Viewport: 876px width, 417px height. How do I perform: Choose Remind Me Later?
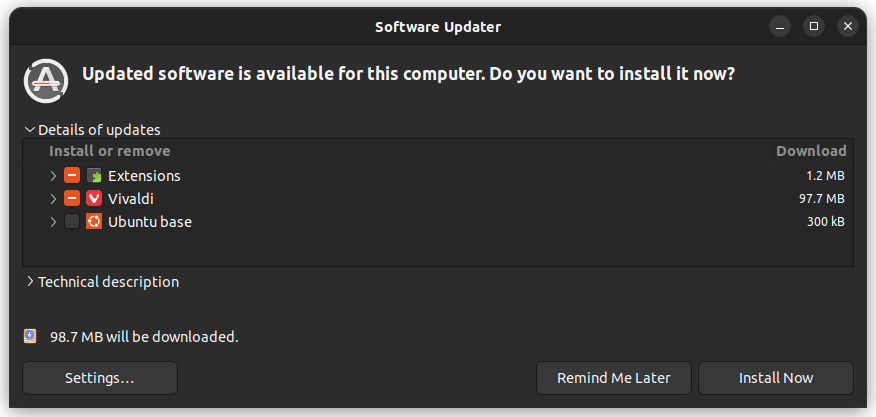613,378
